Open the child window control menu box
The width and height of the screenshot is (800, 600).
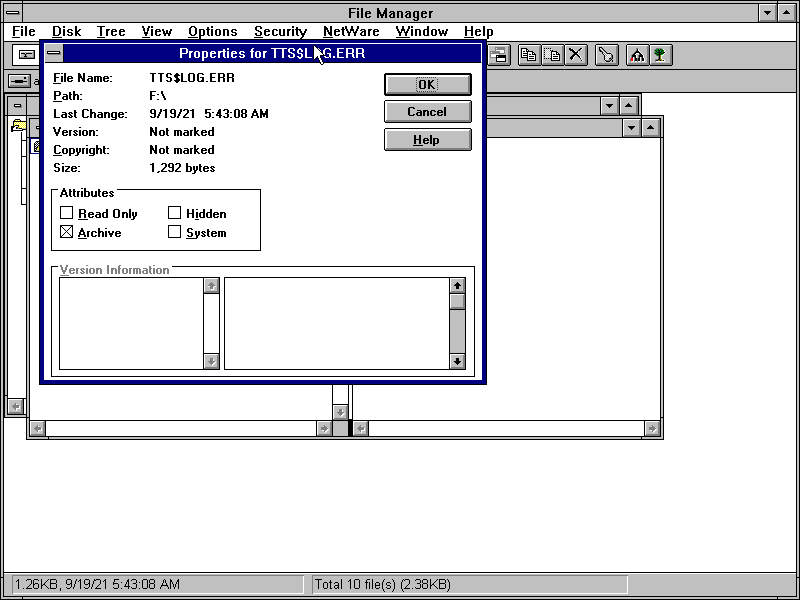tap(17, 106)
